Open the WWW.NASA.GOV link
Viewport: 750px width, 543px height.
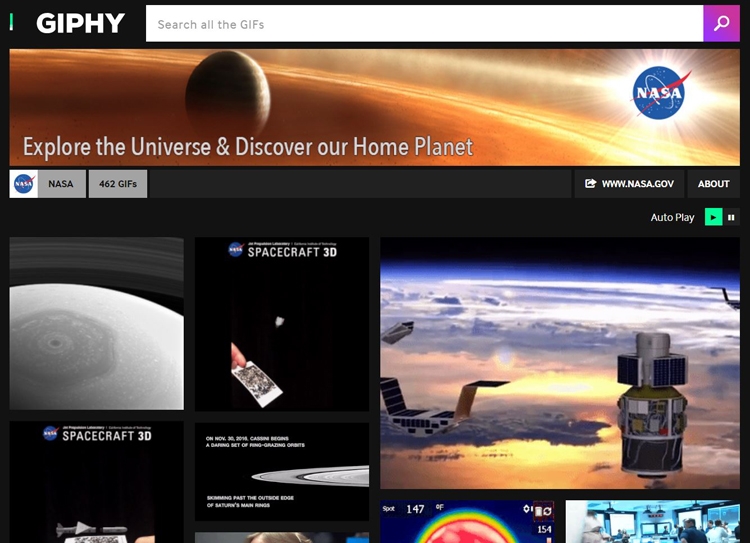point(637,184)
